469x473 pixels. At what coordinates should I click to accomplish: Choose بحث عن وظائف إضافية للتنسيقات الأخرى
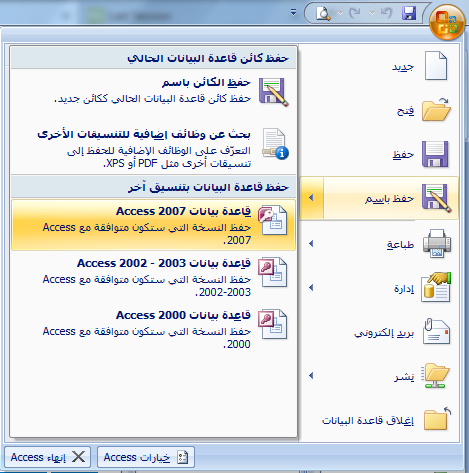click(153, 149)
